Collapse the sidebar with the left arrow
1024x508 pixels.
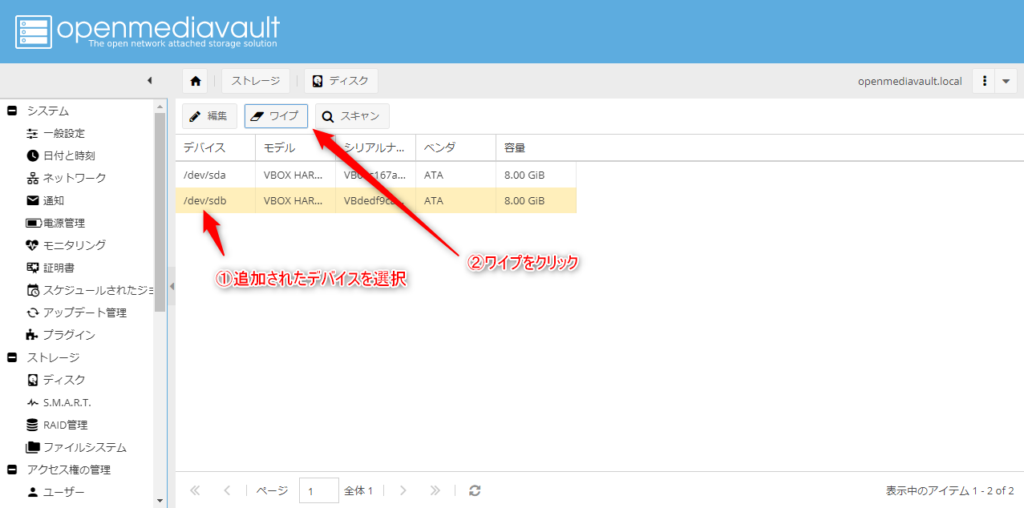149,80
